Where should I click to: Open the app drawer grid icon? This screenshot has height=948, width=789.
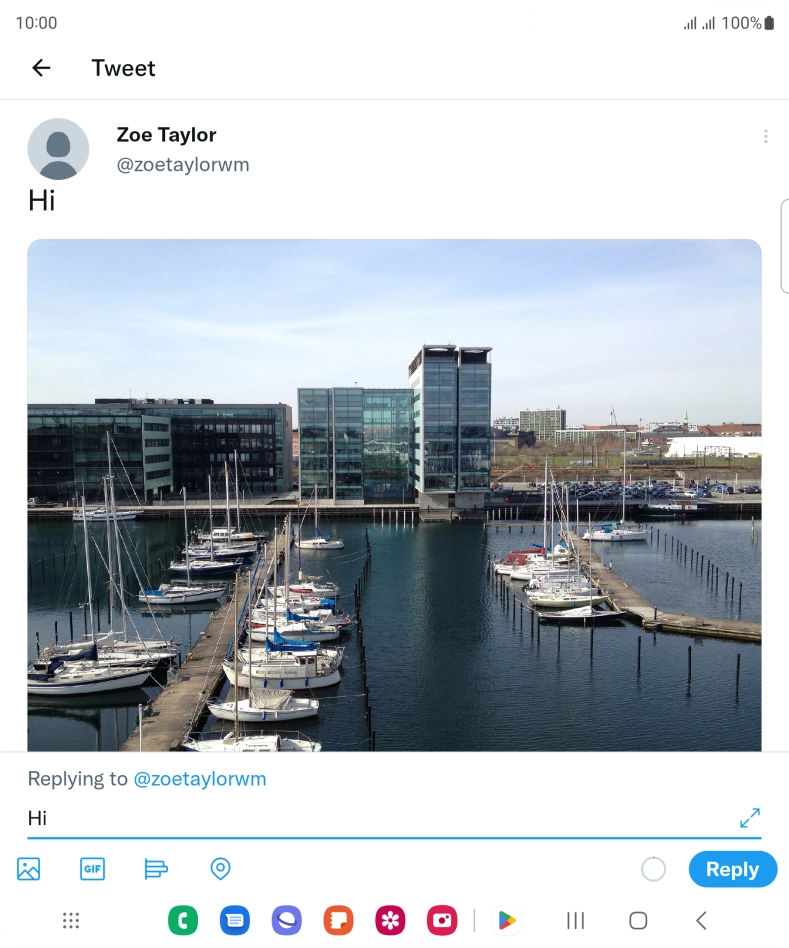click(71, 921)
